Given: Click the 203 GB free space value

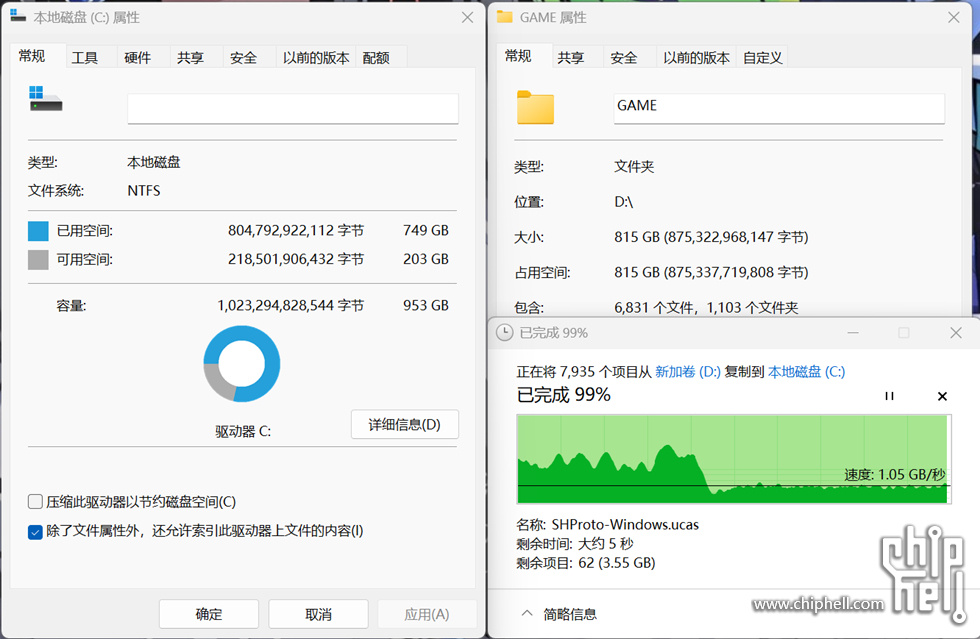Looking at the screenshot, I should click(x=426, y=259).
